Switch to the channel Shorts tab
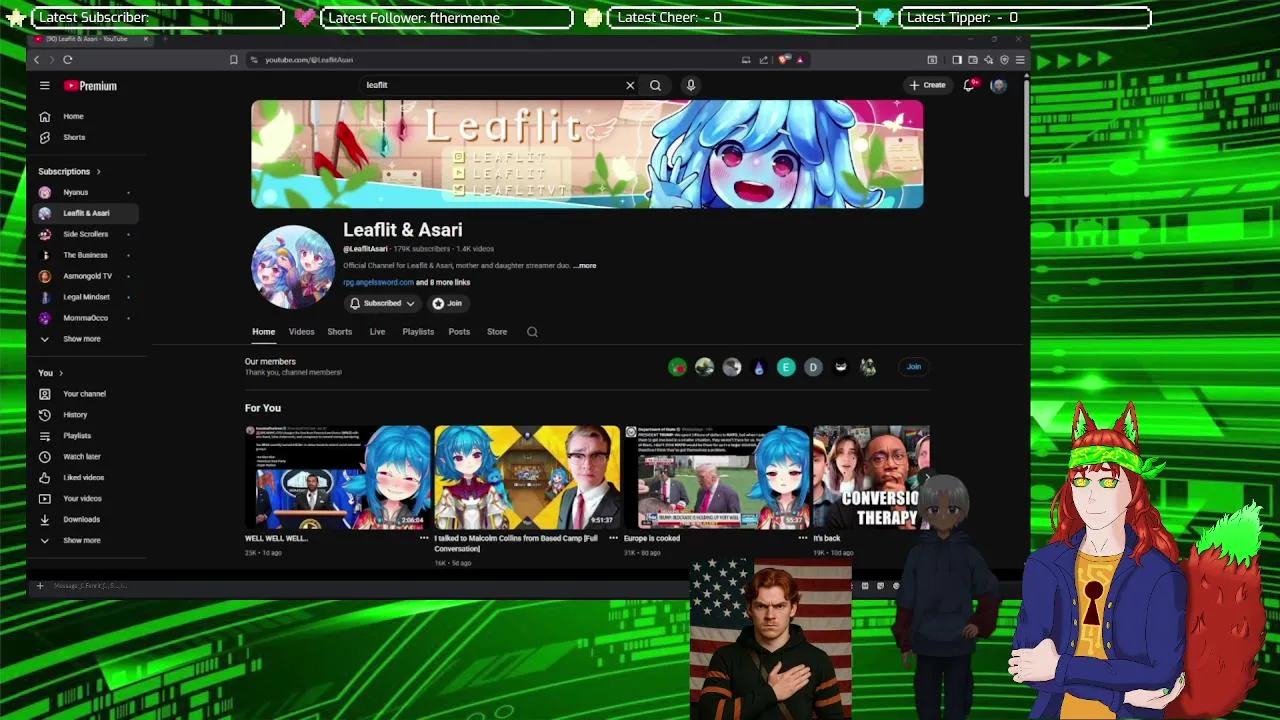Image resolution: width=1280 pixels, height=720 pixels. pyautogui.click(x=339, y=332)
